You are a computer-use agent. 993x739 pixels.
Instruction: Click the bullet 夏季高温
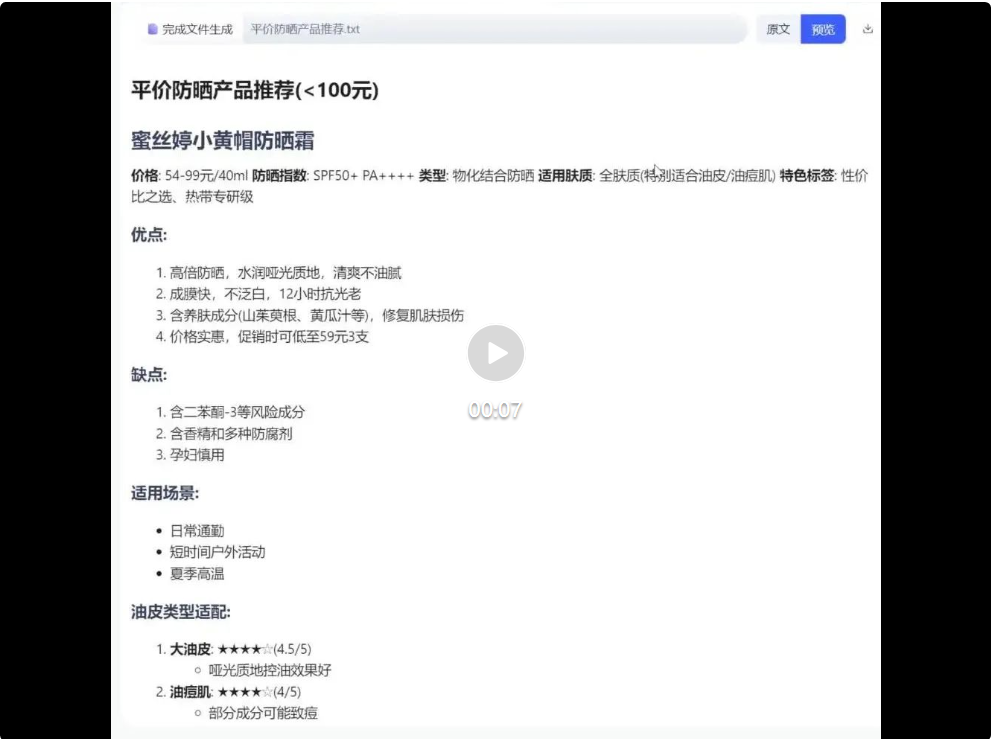(x=197, y=574)
